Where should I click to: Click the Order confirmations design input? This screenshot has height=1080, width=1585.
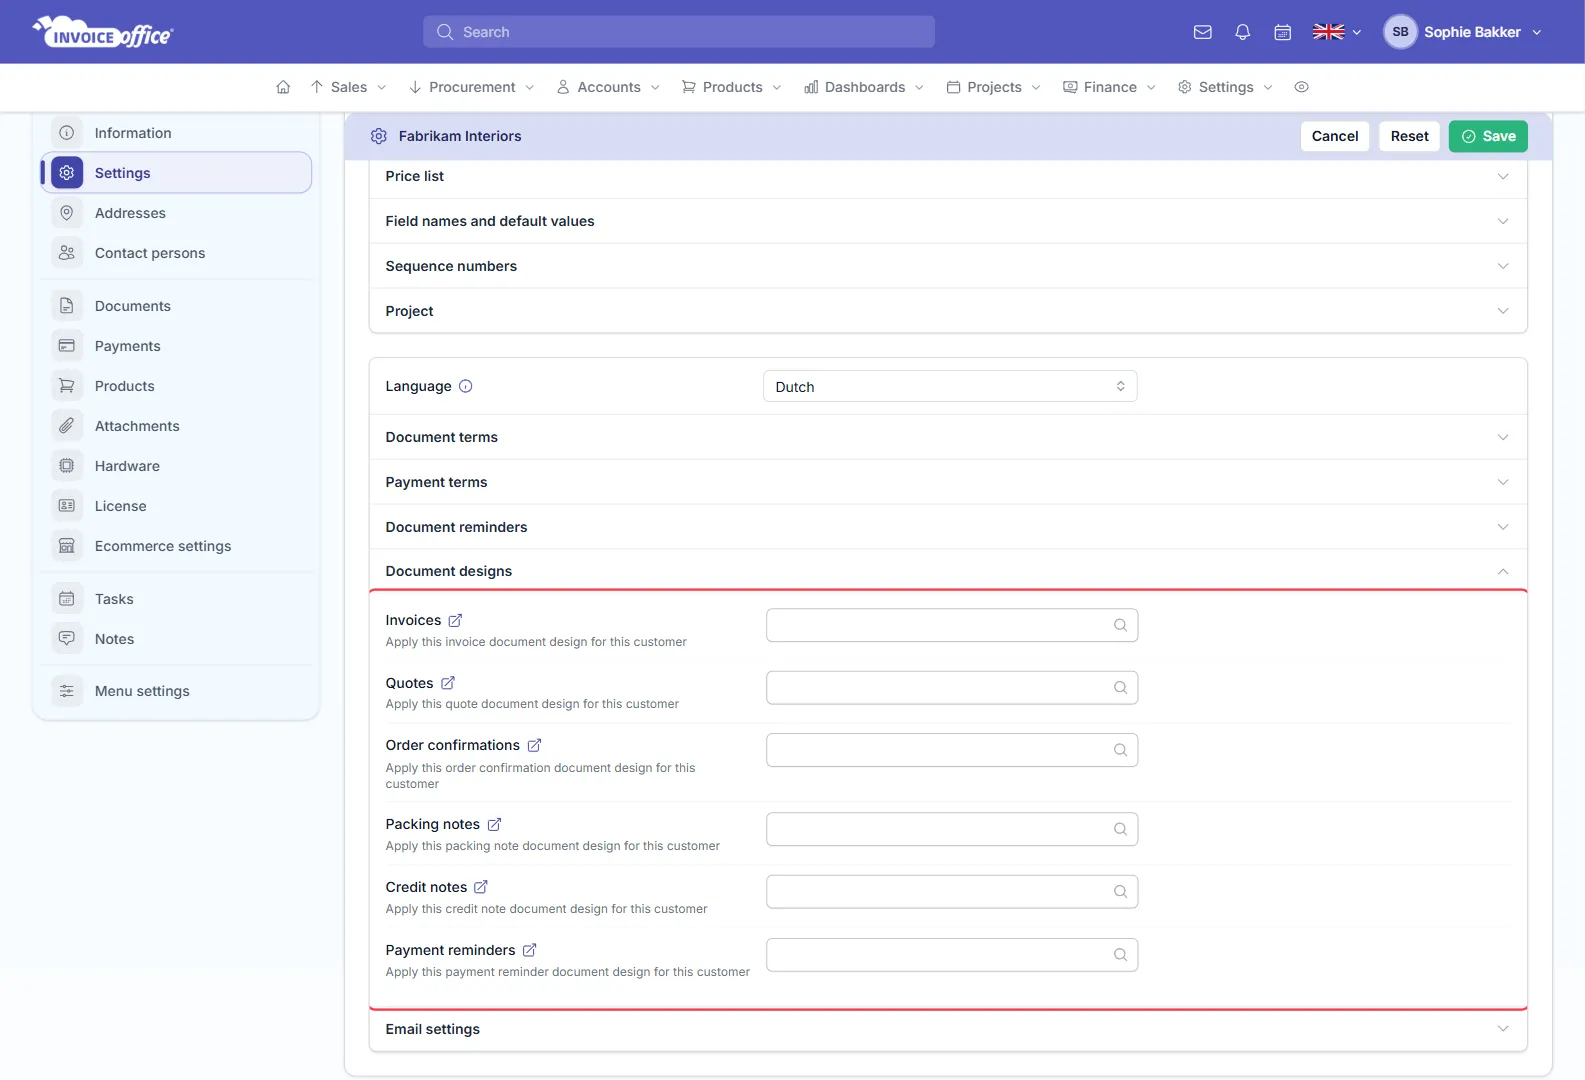[952, 750]
